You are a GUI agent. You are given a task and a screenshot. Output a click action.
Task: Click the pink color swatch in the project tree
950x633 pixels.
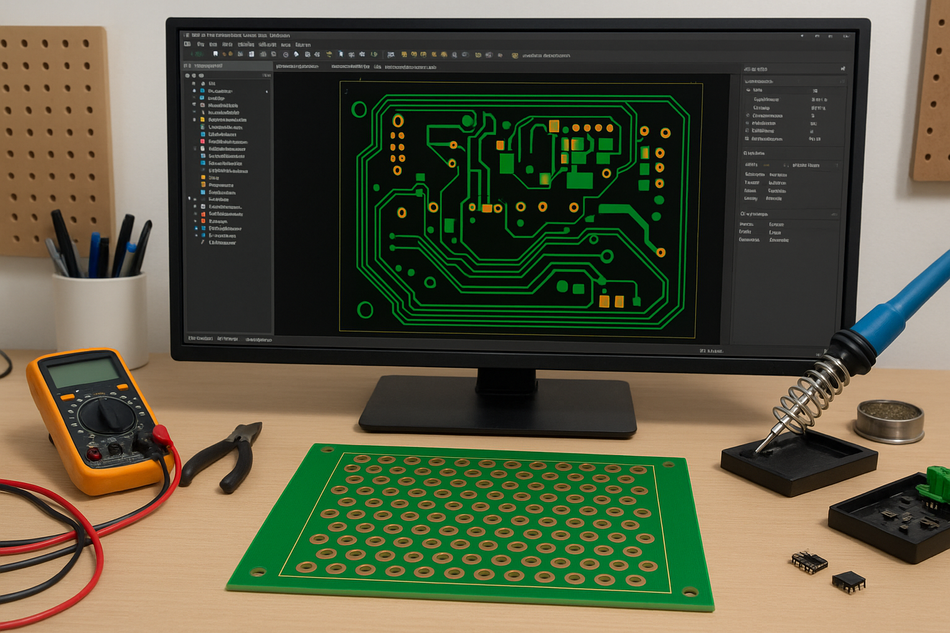[202, 143]
